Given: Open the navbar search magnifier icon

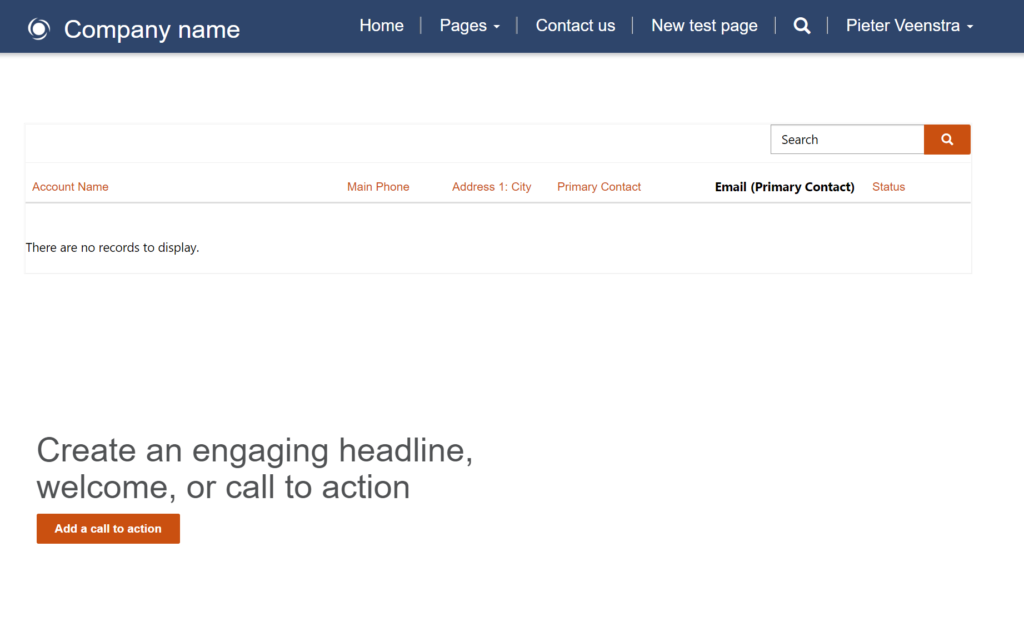Looking at the screenshot, I should tap(802, 26).
